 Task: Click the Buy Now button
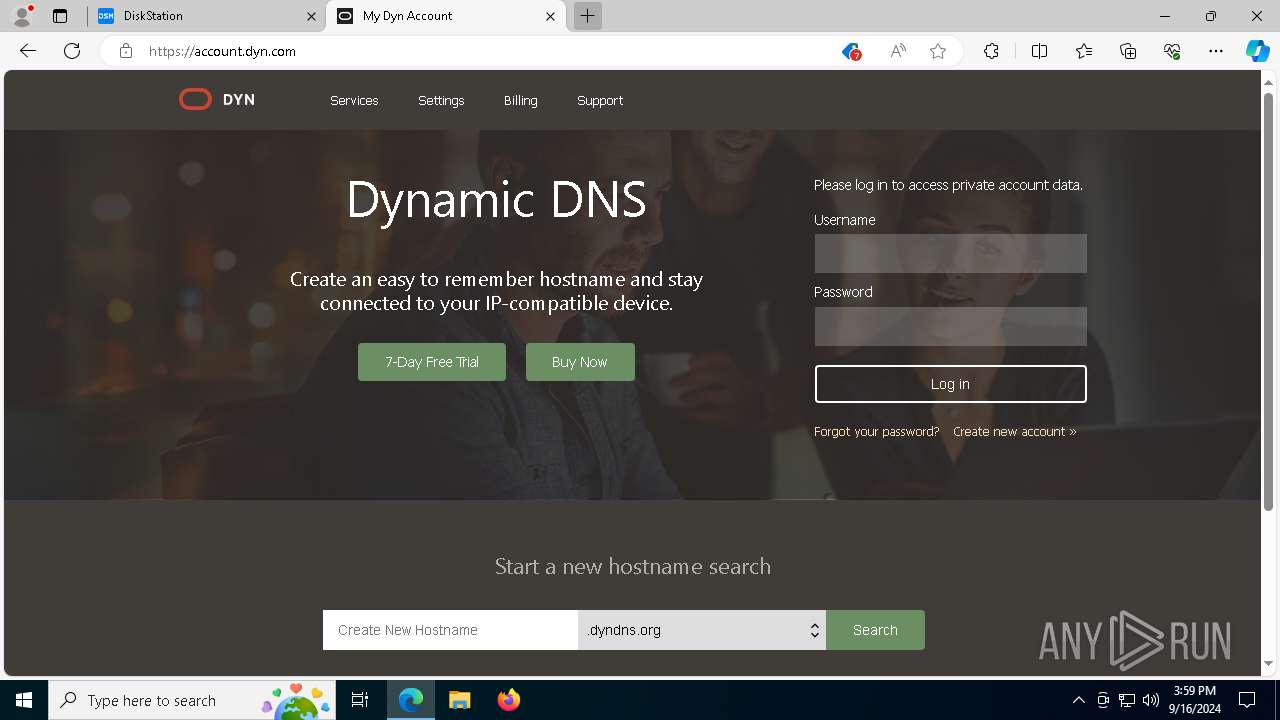[580, 362]
